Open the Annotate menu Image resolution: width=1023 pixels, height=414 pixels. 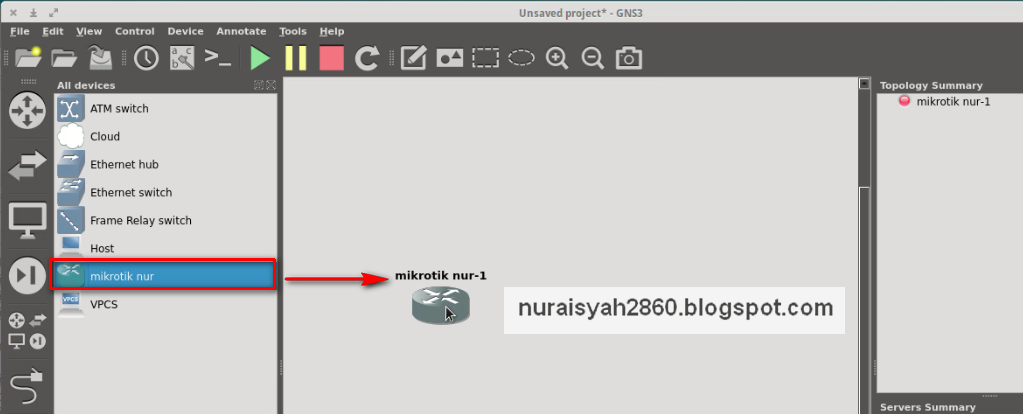pos(241,31)
